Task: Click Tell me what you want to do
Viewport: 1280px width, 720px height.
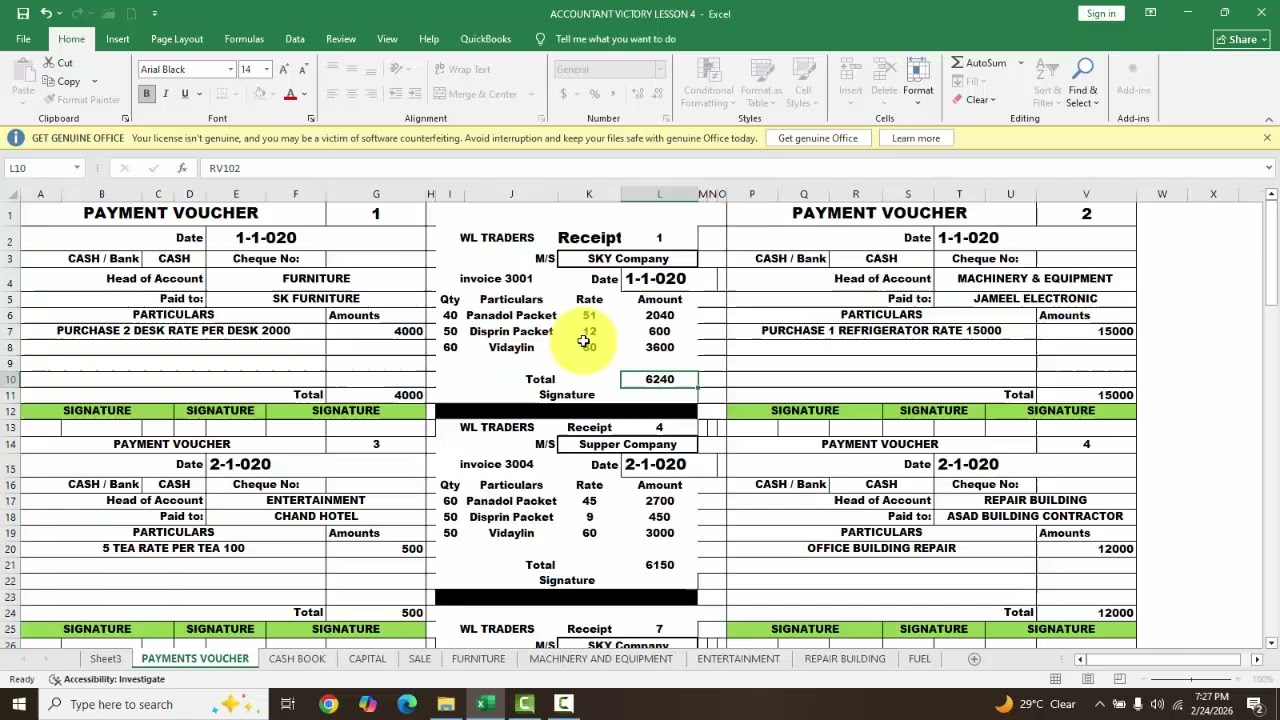Action: [x=615, y=39]
